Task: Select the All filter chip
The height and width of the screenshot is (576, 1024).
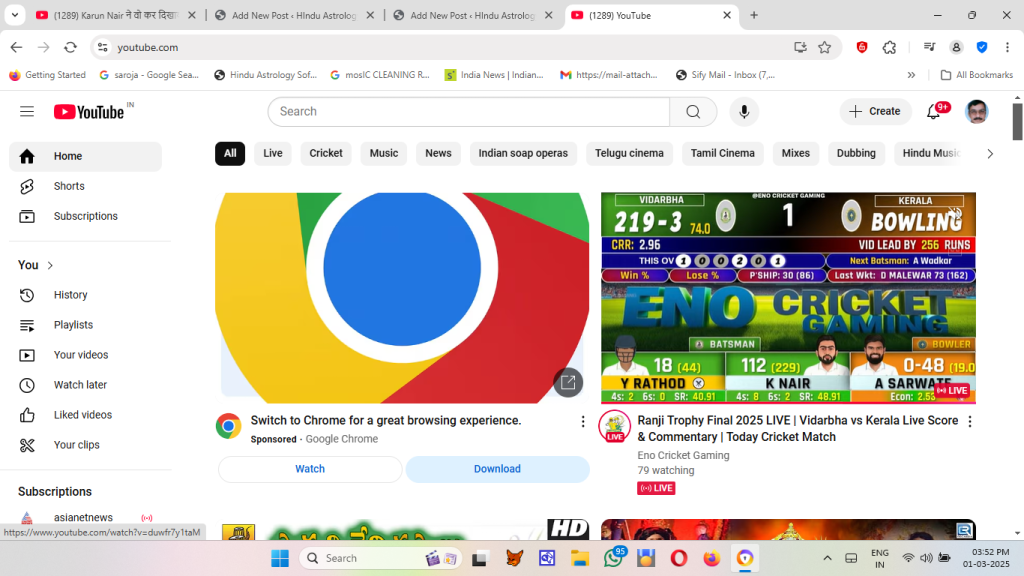Action: pyautogui.click(x=230, y=153)
